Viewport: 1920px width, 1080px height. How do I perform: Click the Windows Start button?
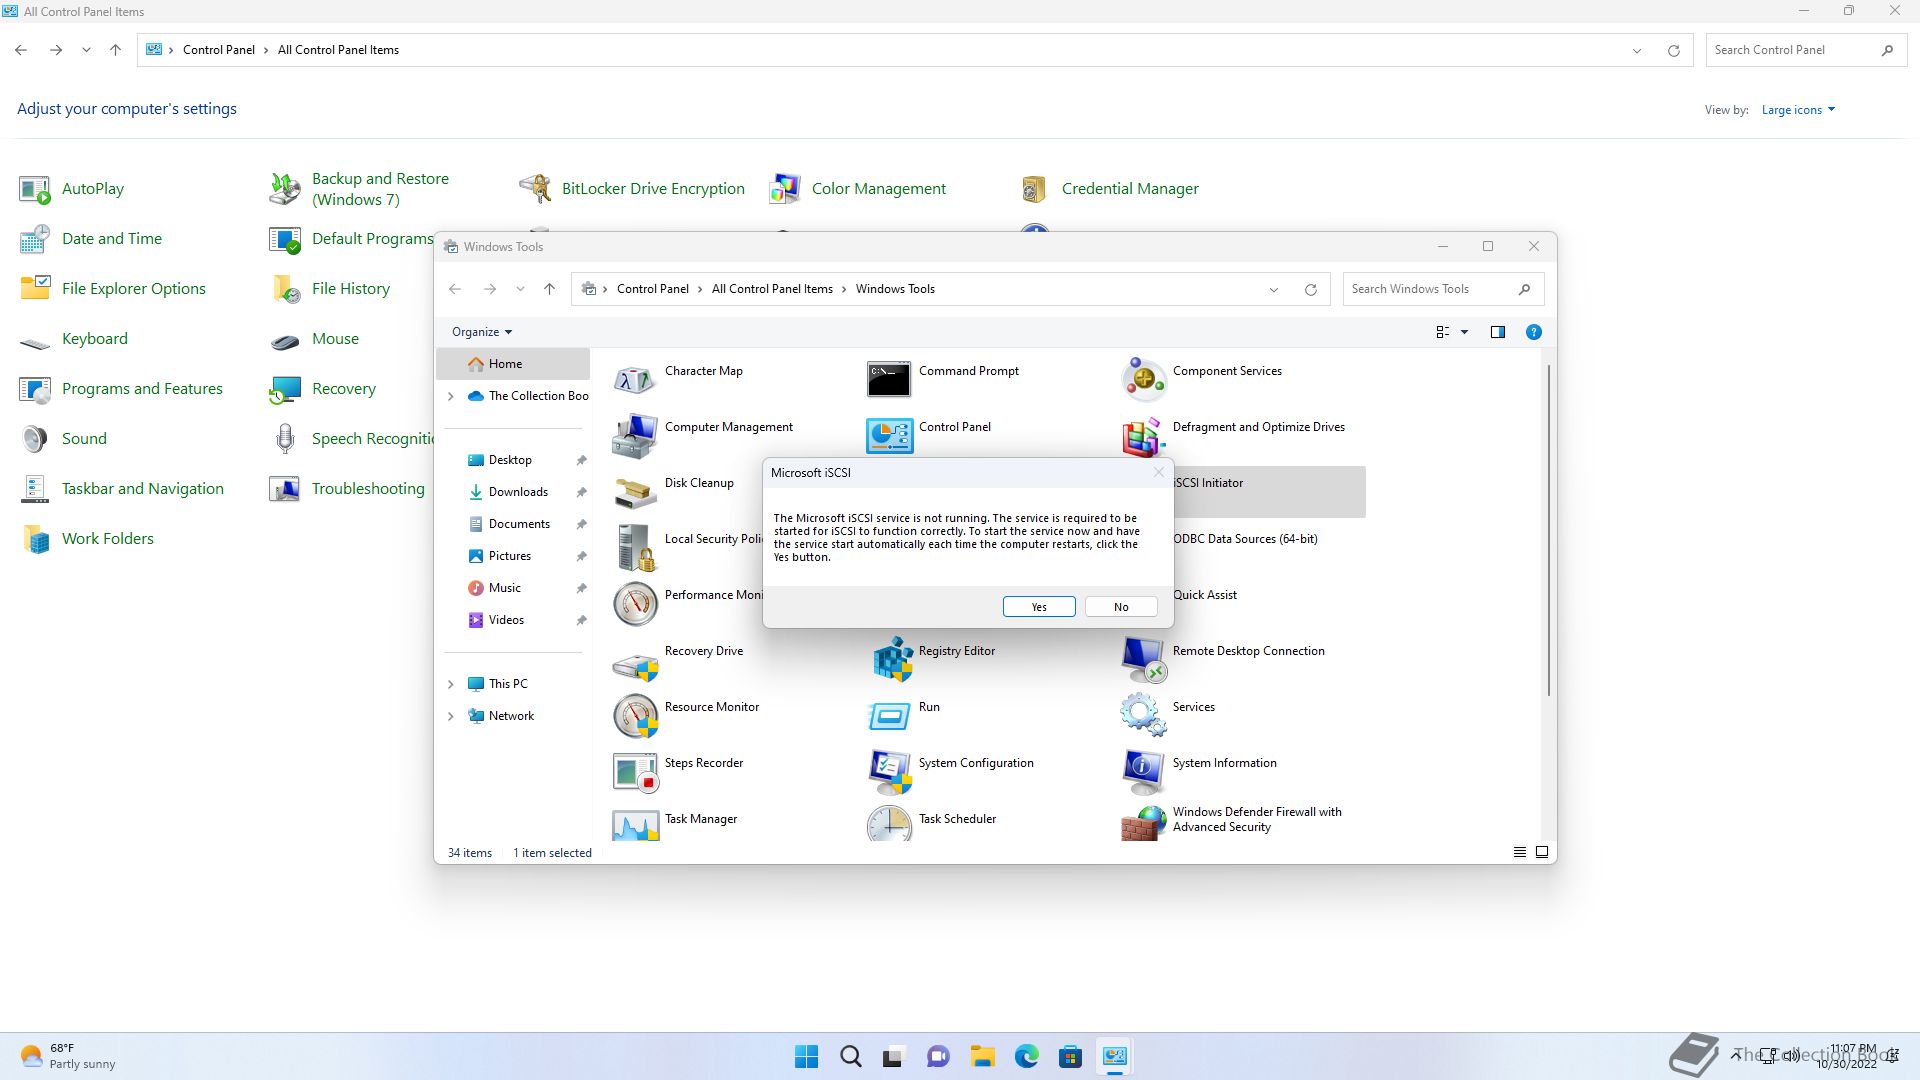pos(806,1056)
